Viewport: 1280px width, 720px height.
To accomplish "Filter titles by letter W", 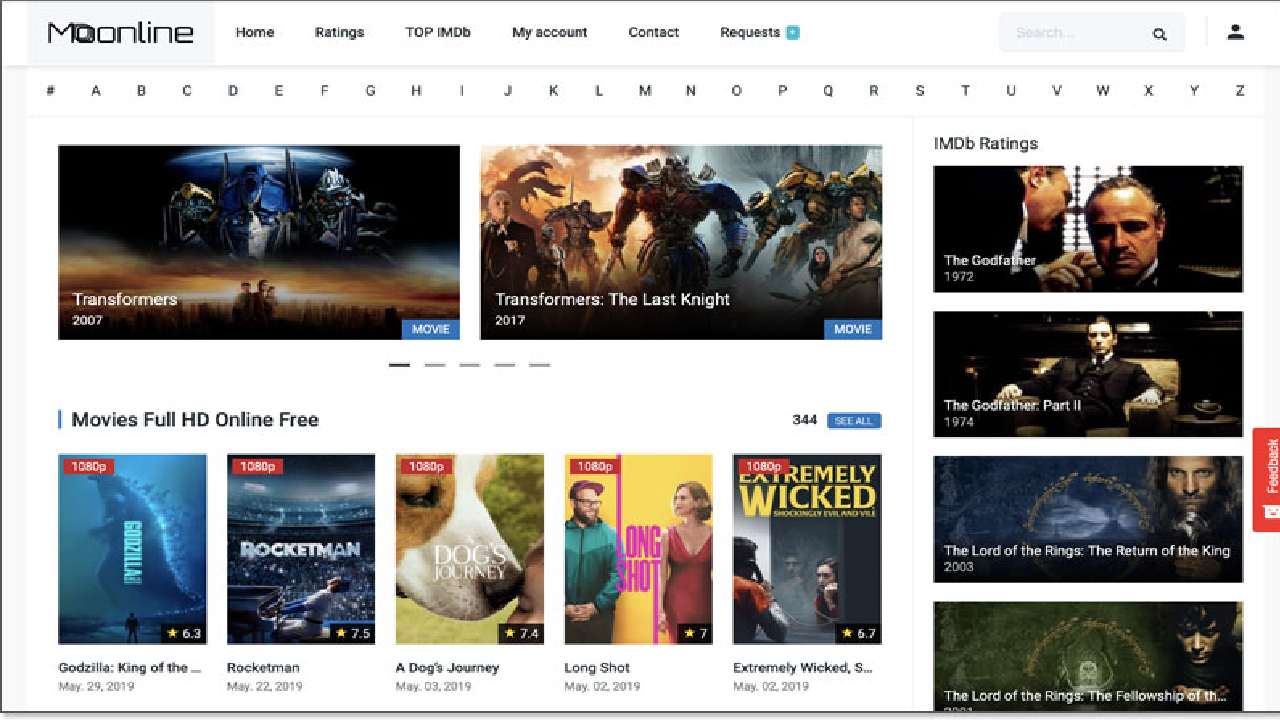I will coord(1102,90).
